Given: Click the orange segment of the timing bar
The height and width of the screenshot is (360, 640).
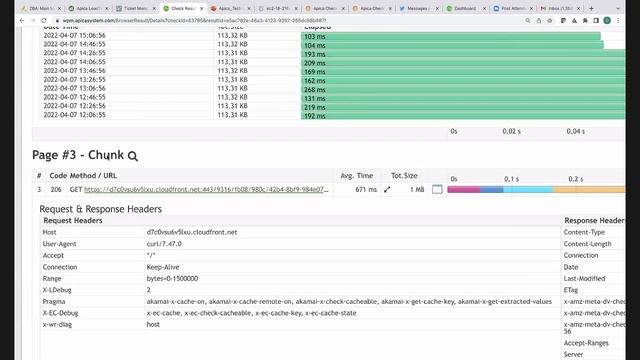Looking at the screenshot, I should (x=589, y=189).
